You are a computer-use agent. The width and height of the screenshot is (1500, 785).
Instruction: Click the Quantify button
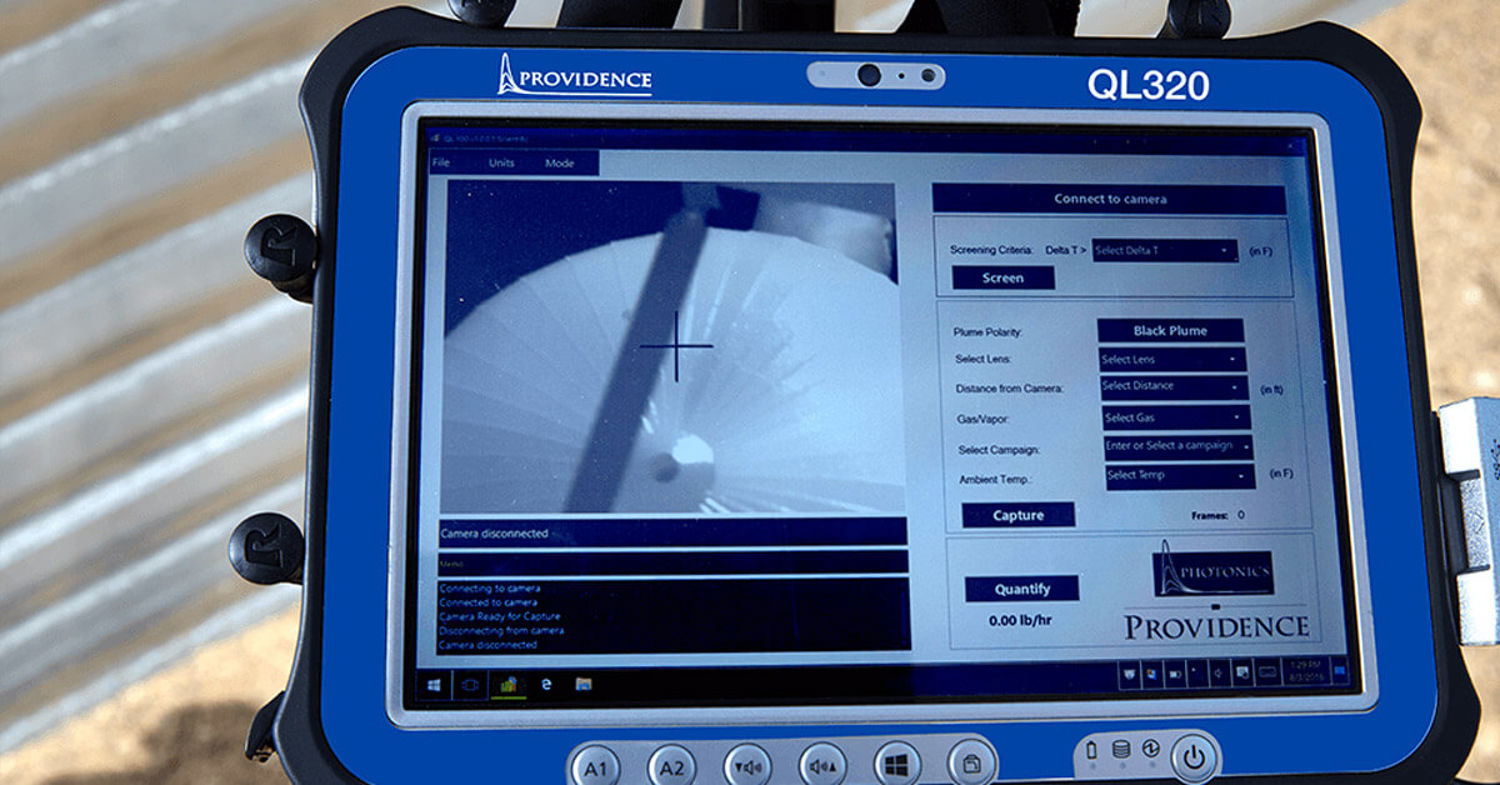pos(1022,589)
